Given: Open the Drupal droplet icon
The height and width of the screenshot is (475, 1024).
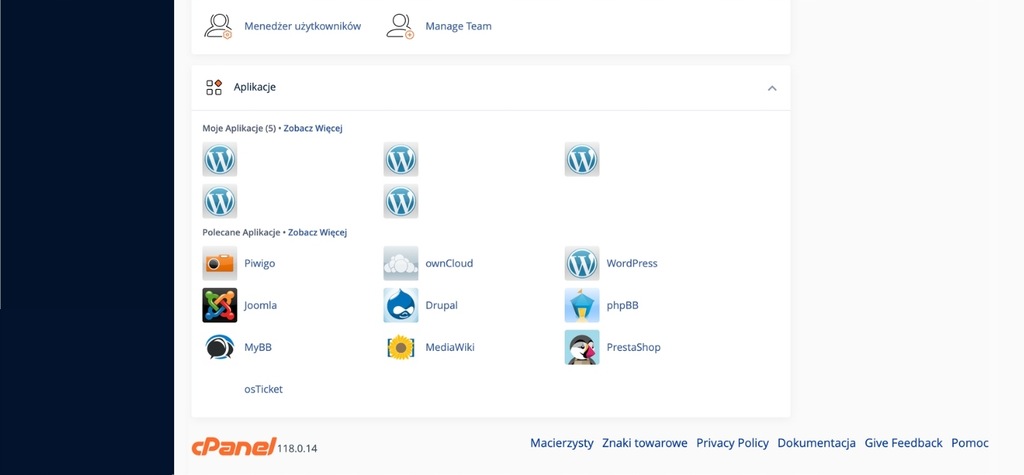Looking at the screenshot, I should (x=401, y=305).
